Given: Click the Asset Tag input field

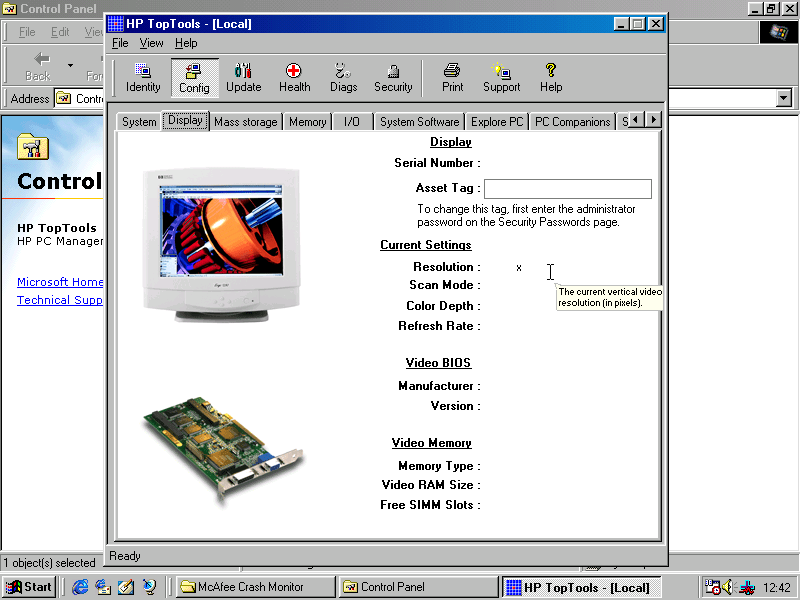Looking at the screenshot, I should tap(567, 189).
